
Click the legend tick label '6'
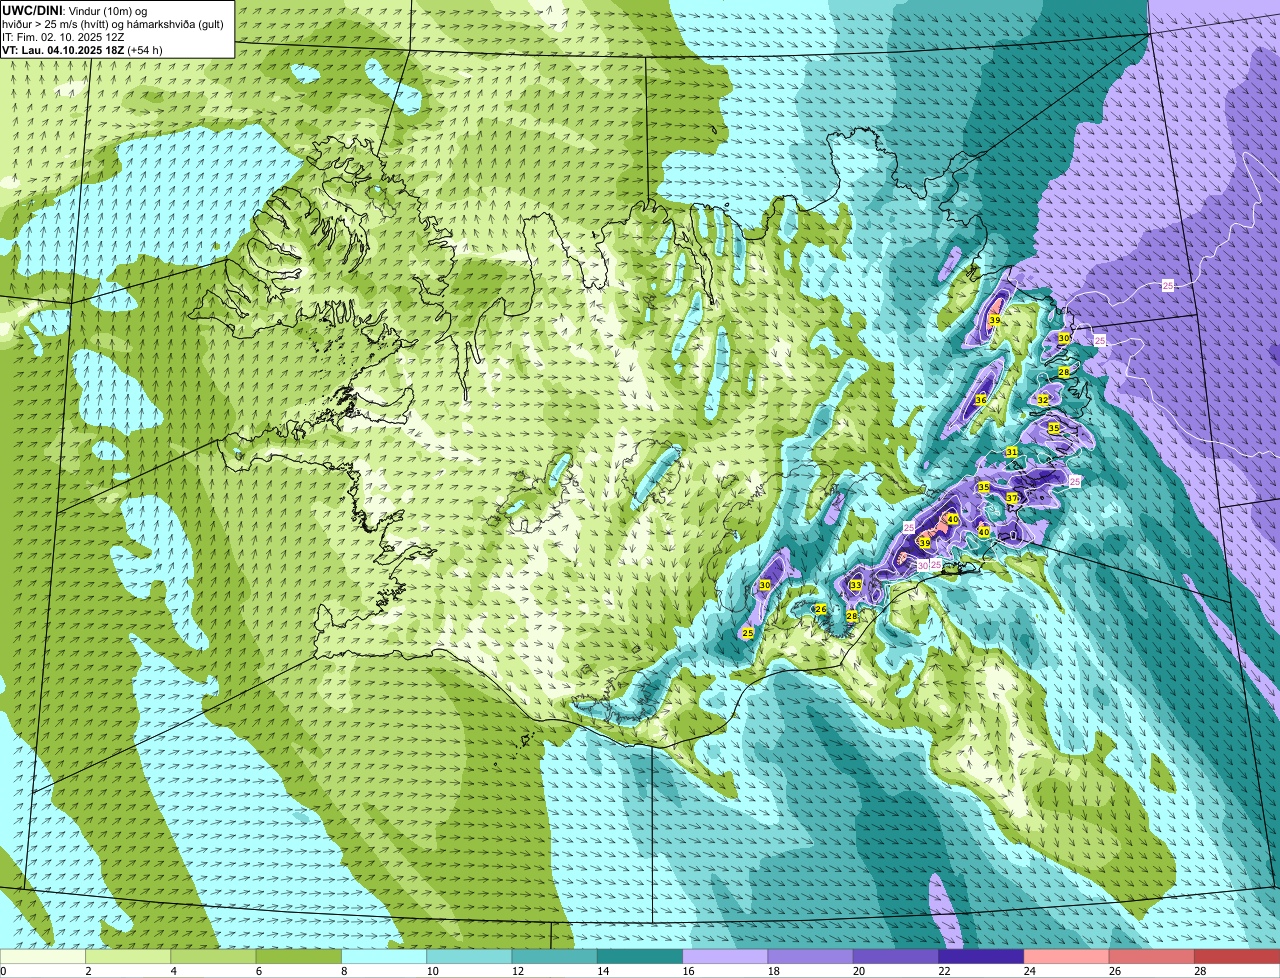click(258, 971)
